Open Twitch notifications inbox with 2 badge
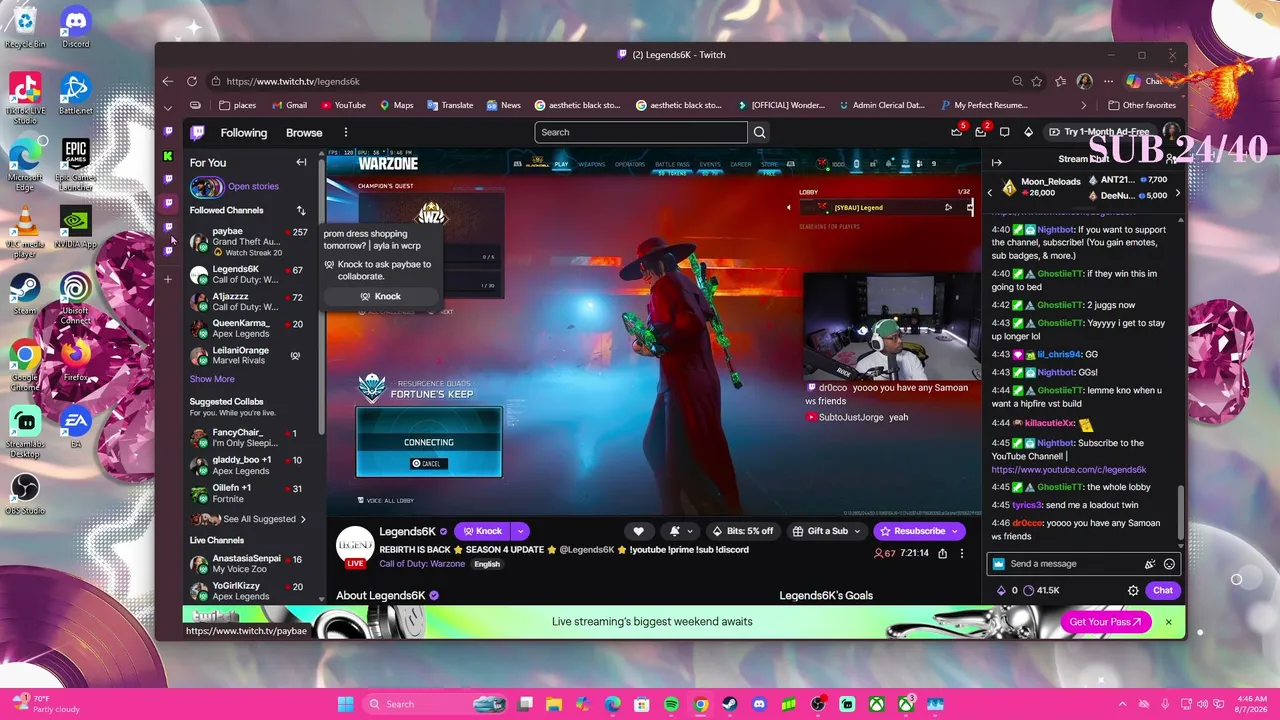The height and width of the screenshot is (720, 1280). click(x=981, y=132)
